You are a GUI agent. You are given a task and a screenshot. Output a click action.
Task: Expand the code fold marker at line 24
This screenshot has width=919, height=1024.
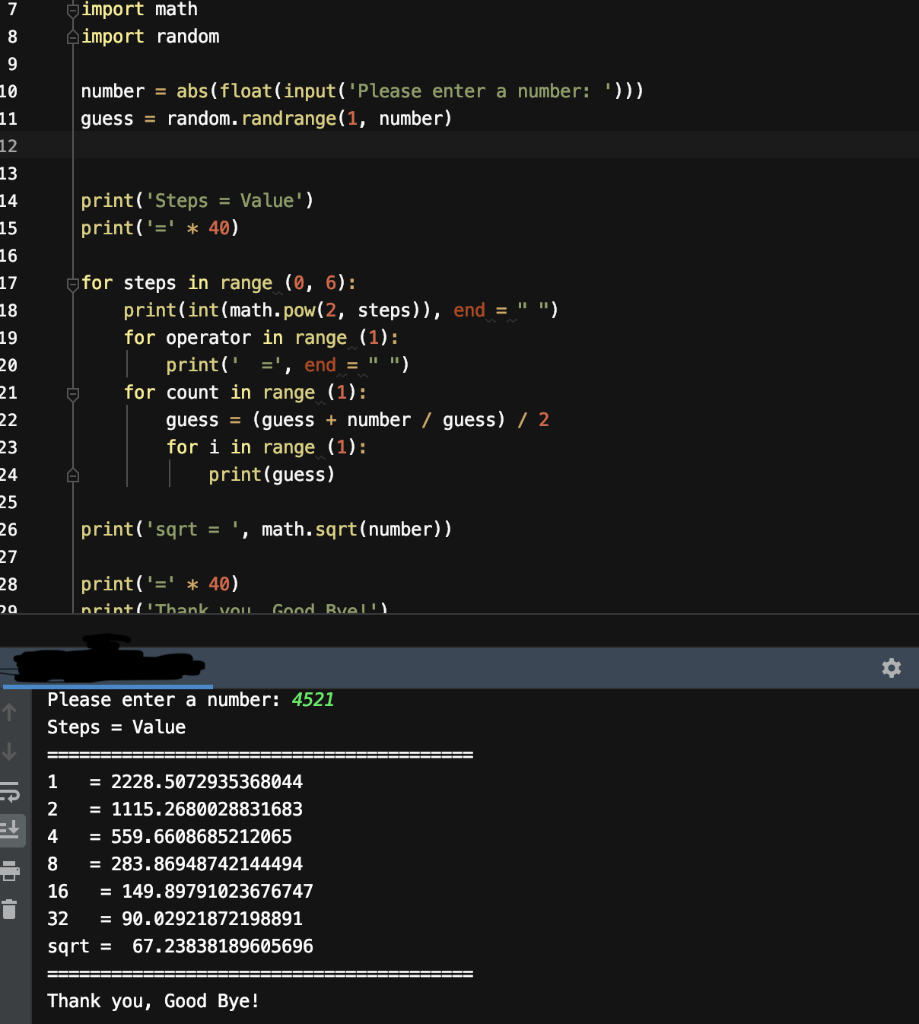[72, 473]
